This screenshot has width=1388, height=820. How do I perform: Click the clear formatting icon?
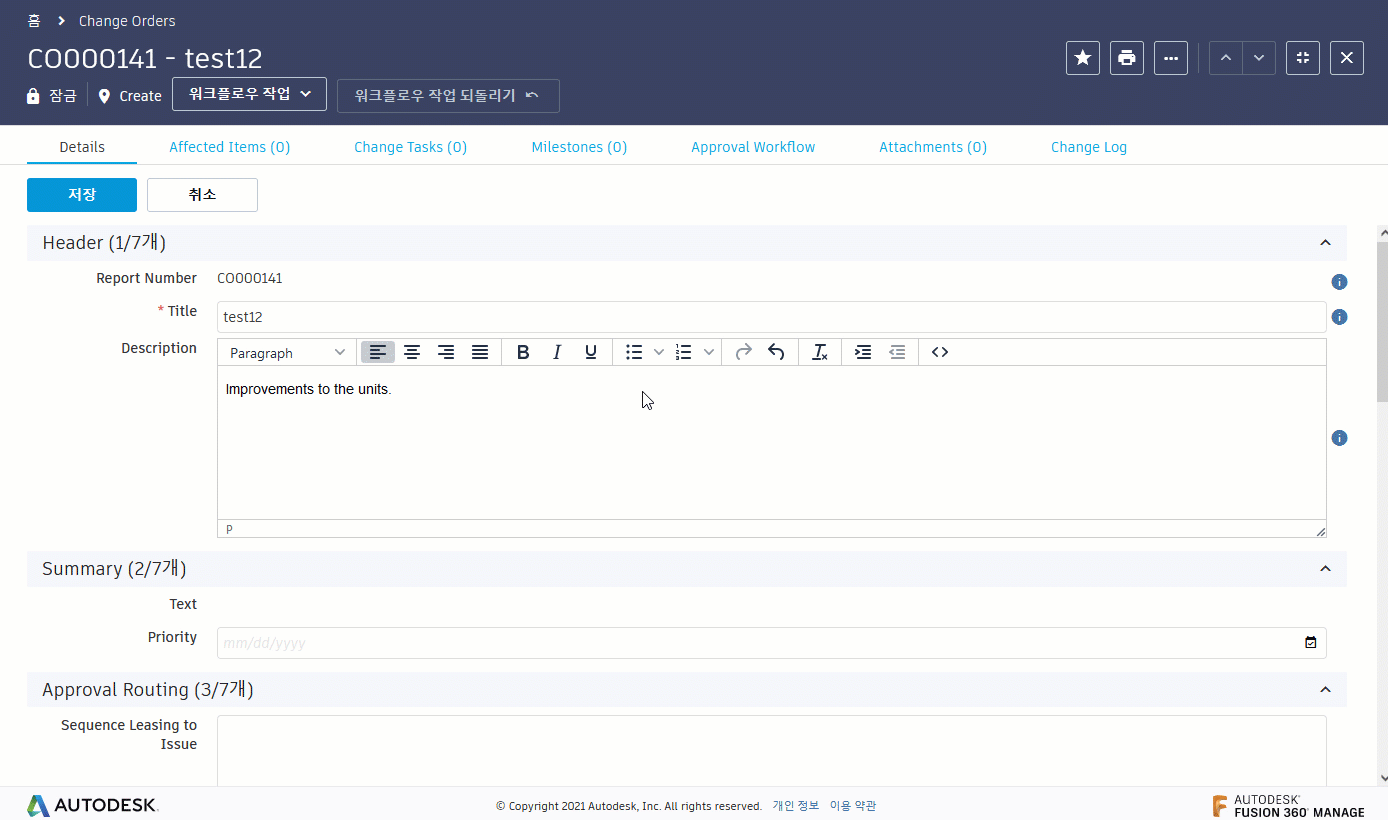pos(819,351)
